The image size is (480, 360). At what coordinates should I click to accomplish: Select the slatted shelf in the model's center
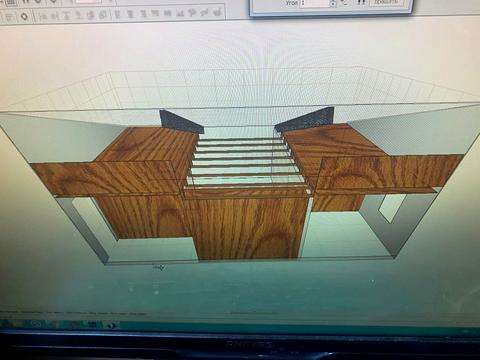tap(245, 163)
